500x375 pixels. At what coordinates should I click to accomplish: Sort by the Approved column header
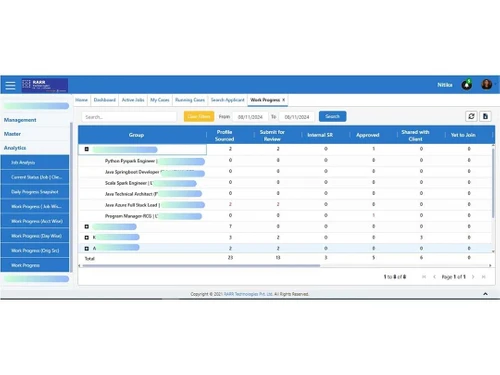[x=368, y=135]
